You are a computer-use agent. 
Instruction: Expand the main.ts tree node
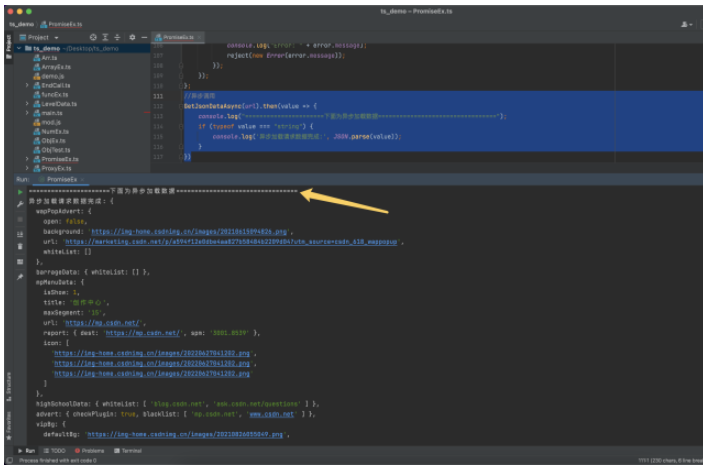[x=28, y=113]
